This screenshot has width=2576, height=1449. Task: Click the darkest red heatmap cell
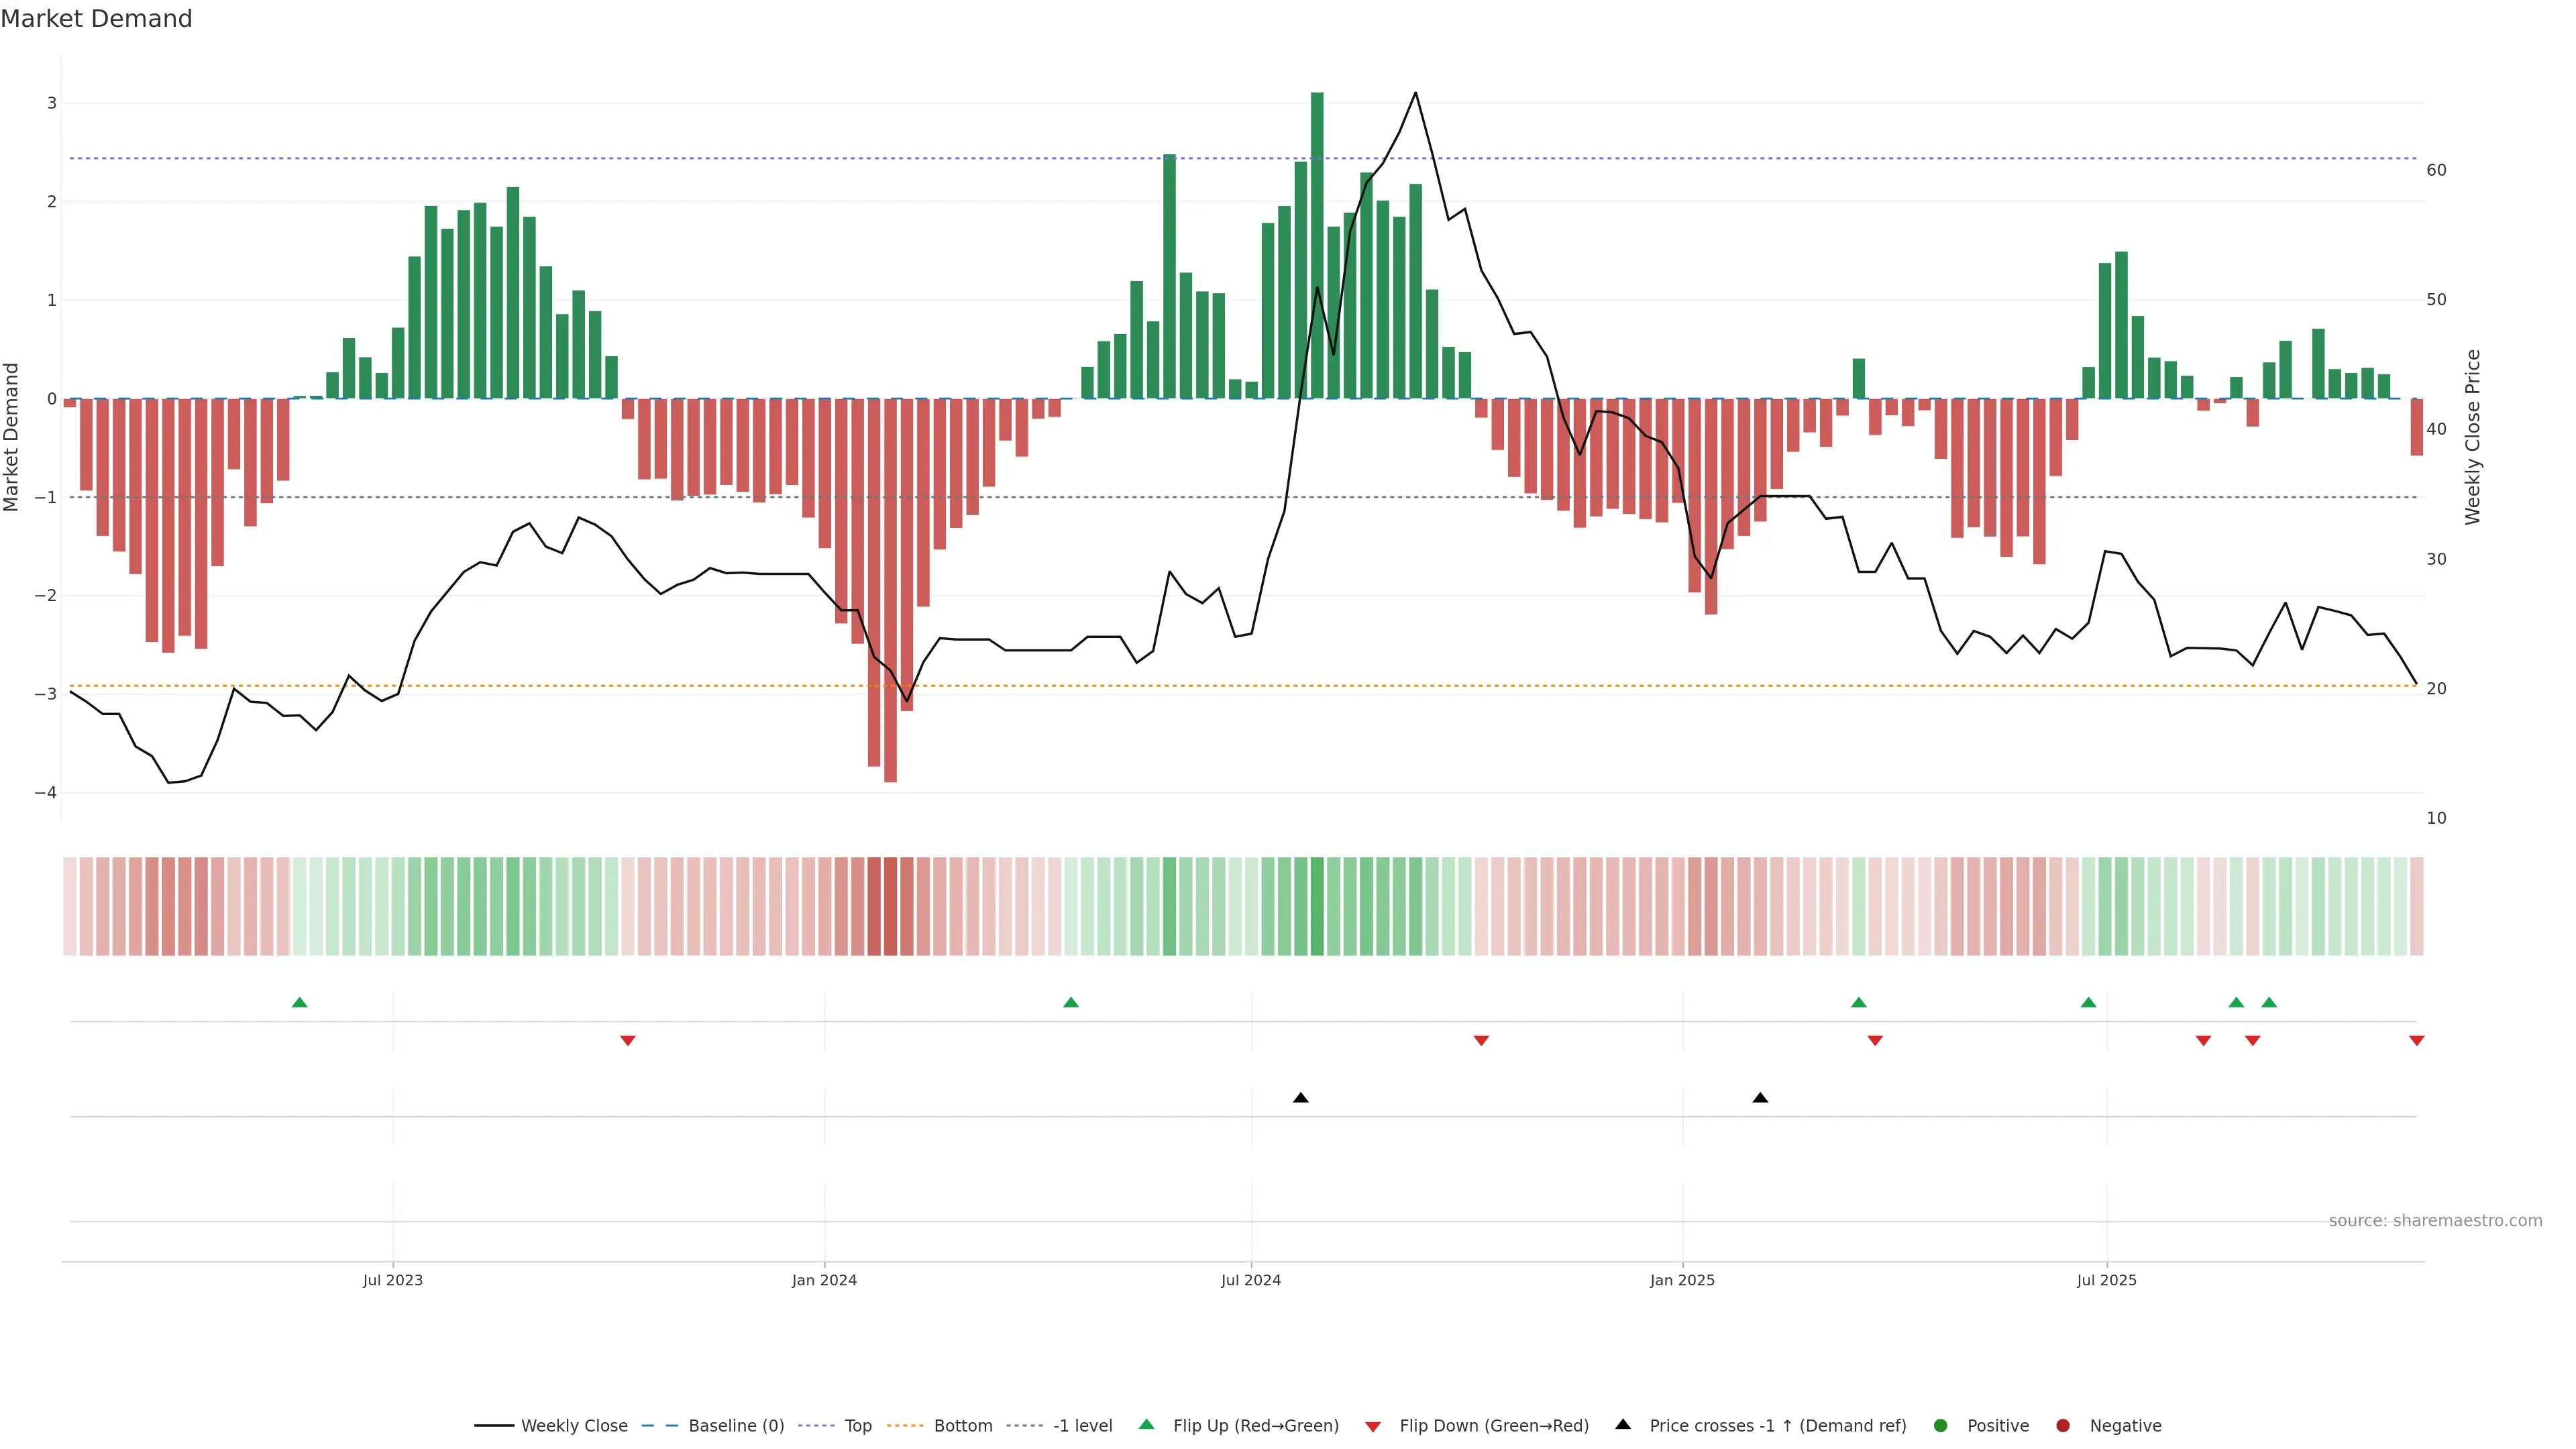tap(890, 906)
